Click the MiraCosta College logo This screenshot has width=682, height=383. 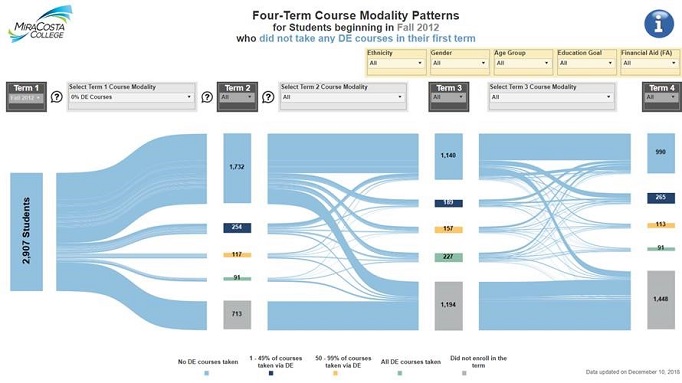click(40, 24)
